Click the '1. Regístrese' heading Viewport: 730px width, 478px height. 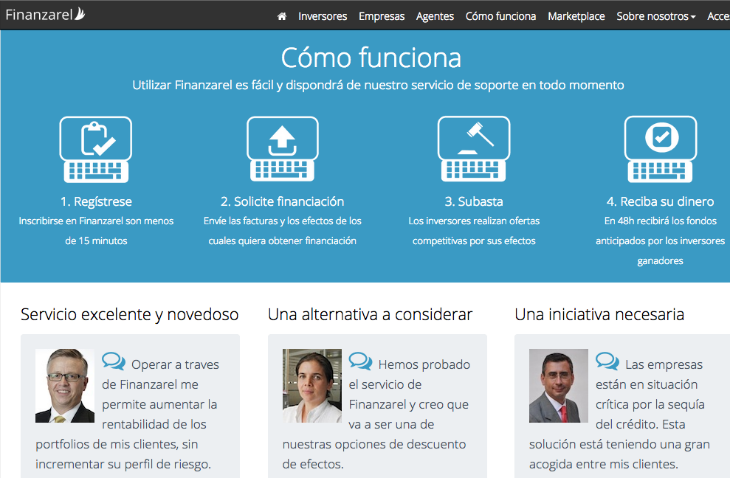point(96,202)
